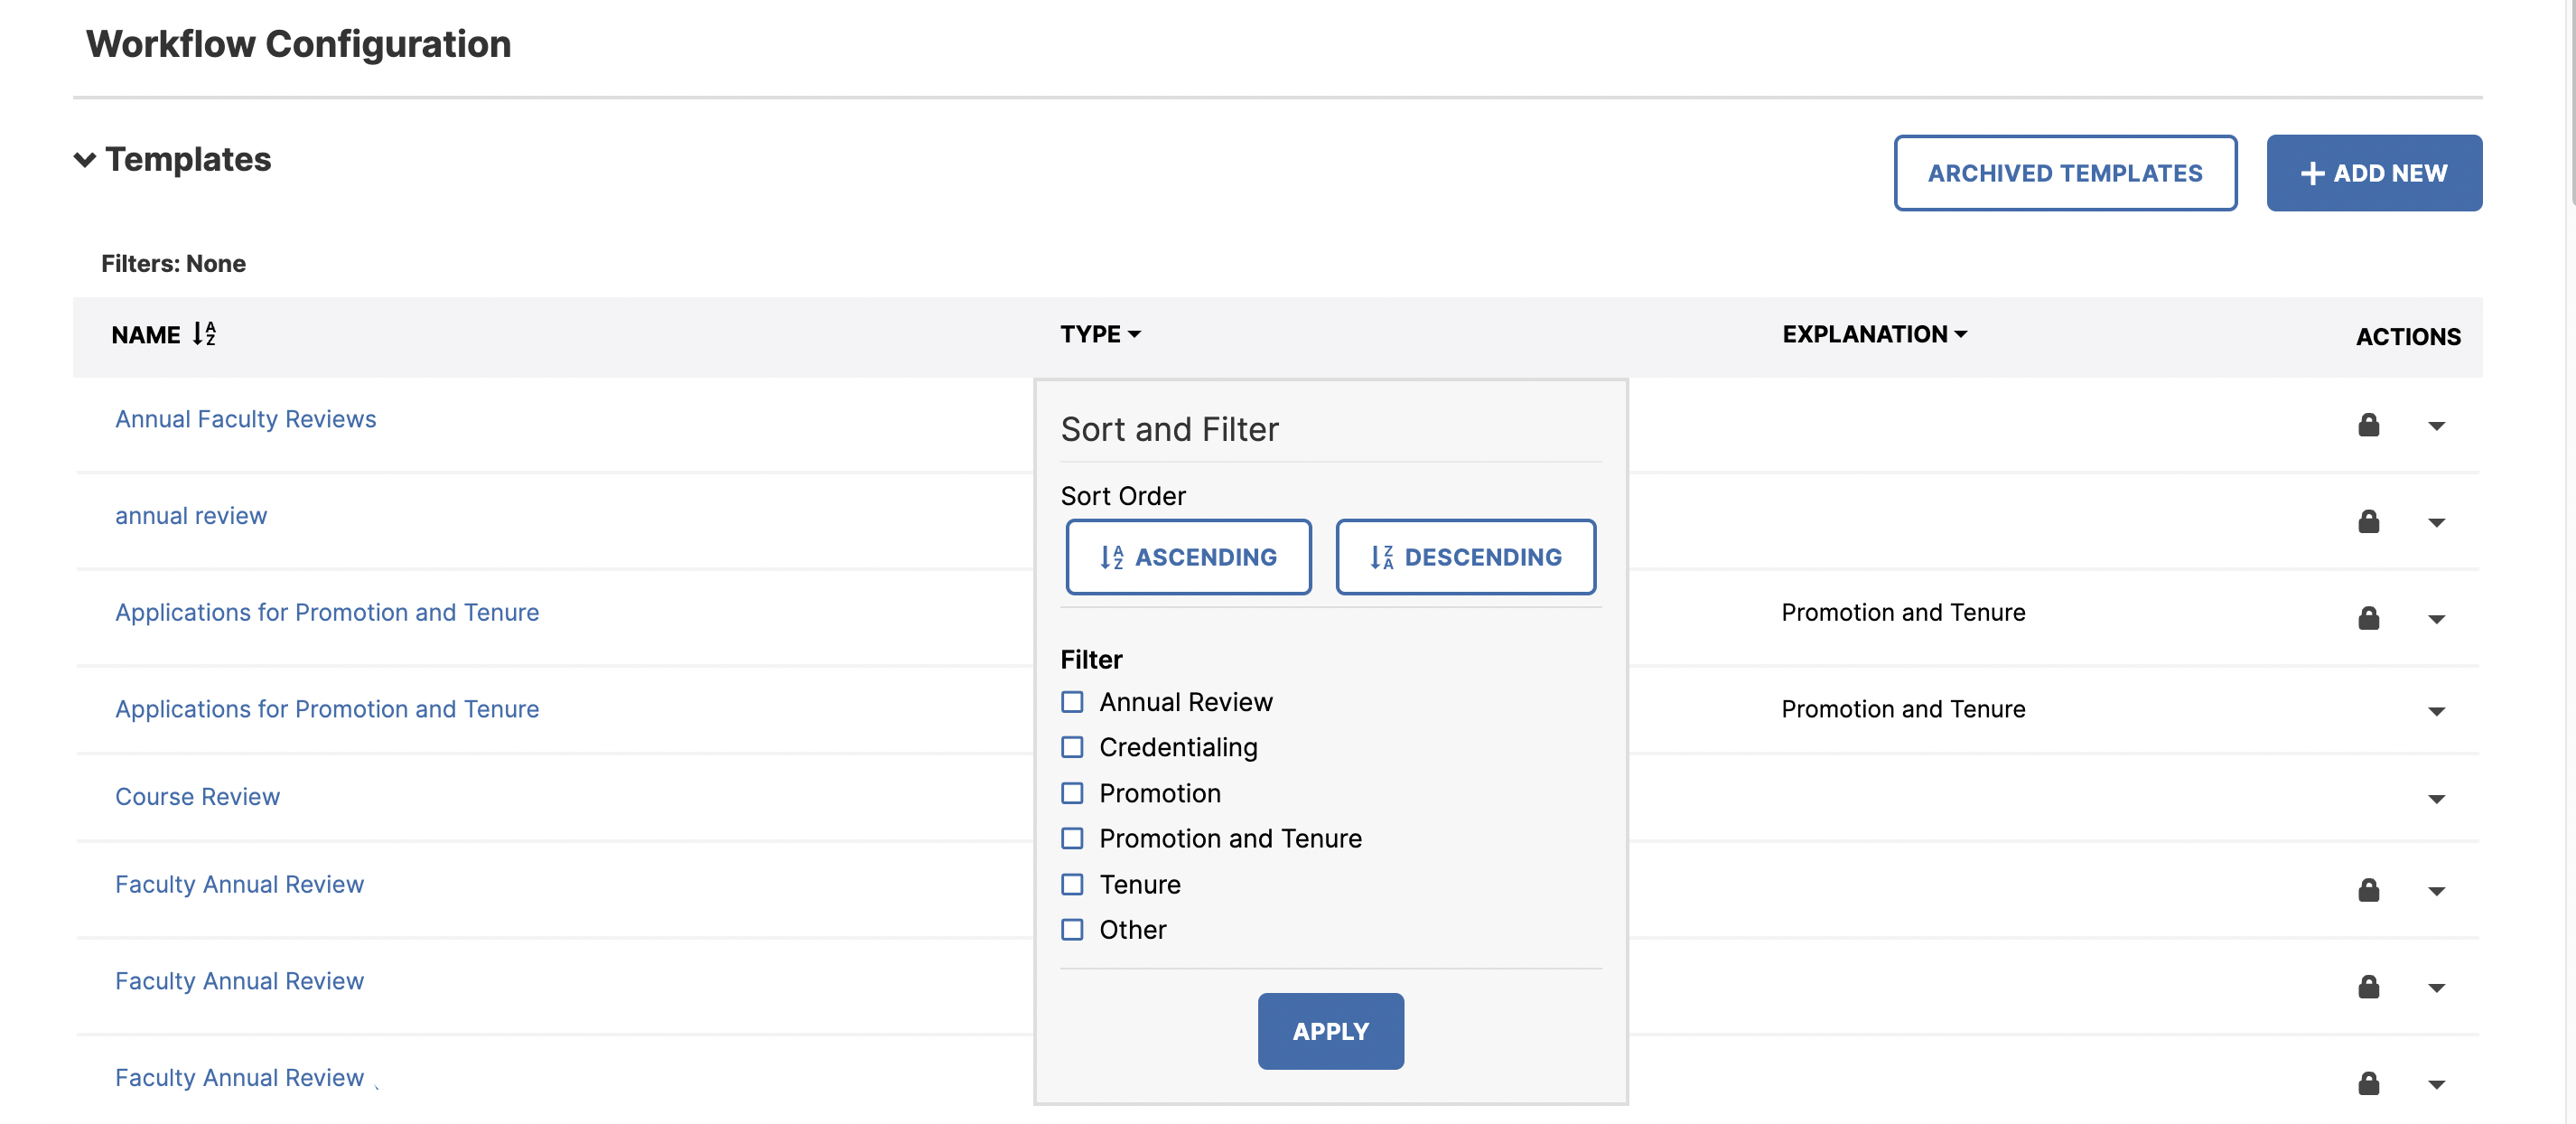Open actions dropdown for Annual Faculty Reviews

pyautogui.click(x=2436, y=426)
